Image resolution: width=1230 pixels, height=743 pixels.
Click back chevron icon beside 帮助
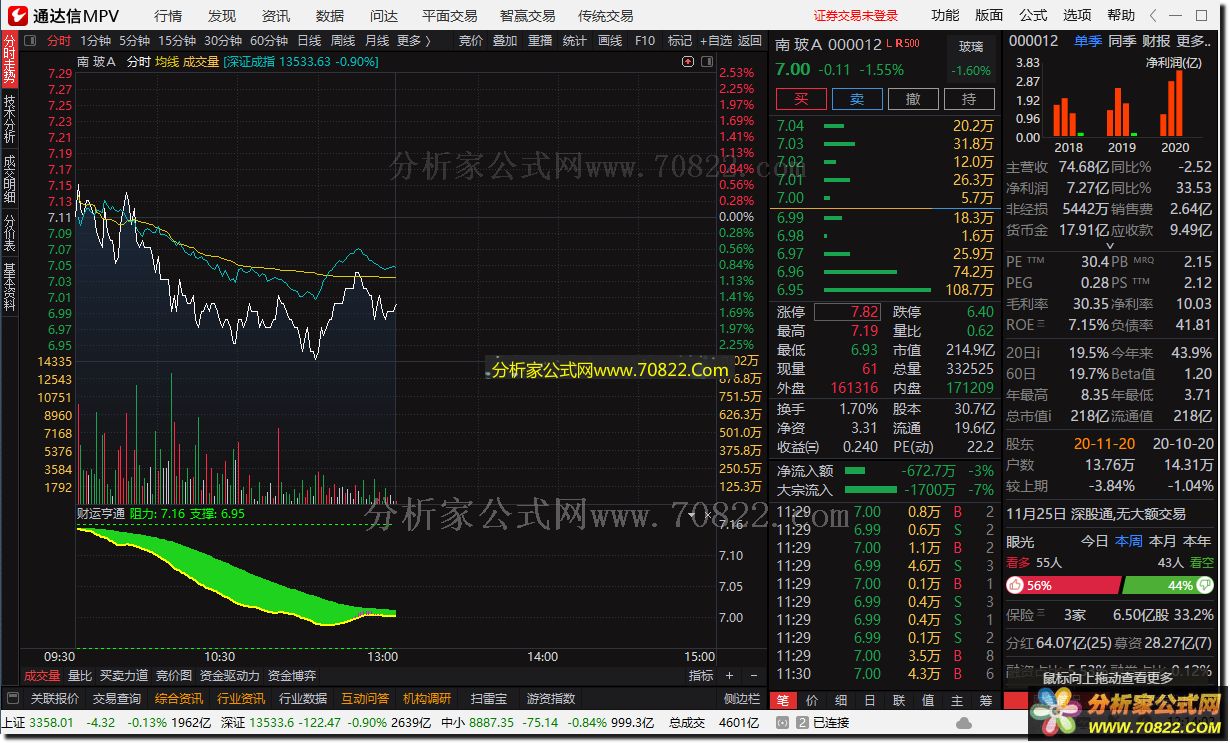click(1154, 16)
